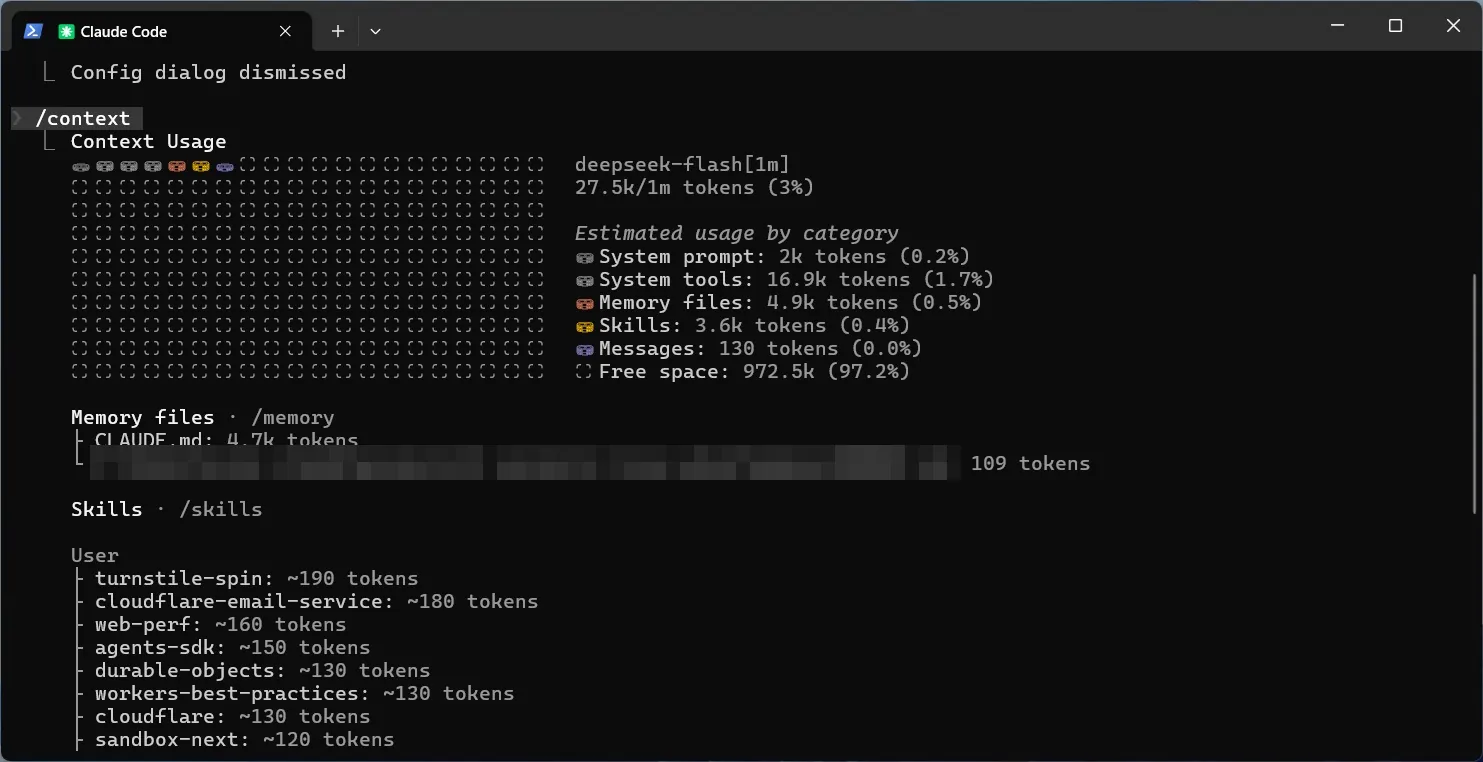Click the "Skills" section heading

pyautogui.click(x=106, y=509)
